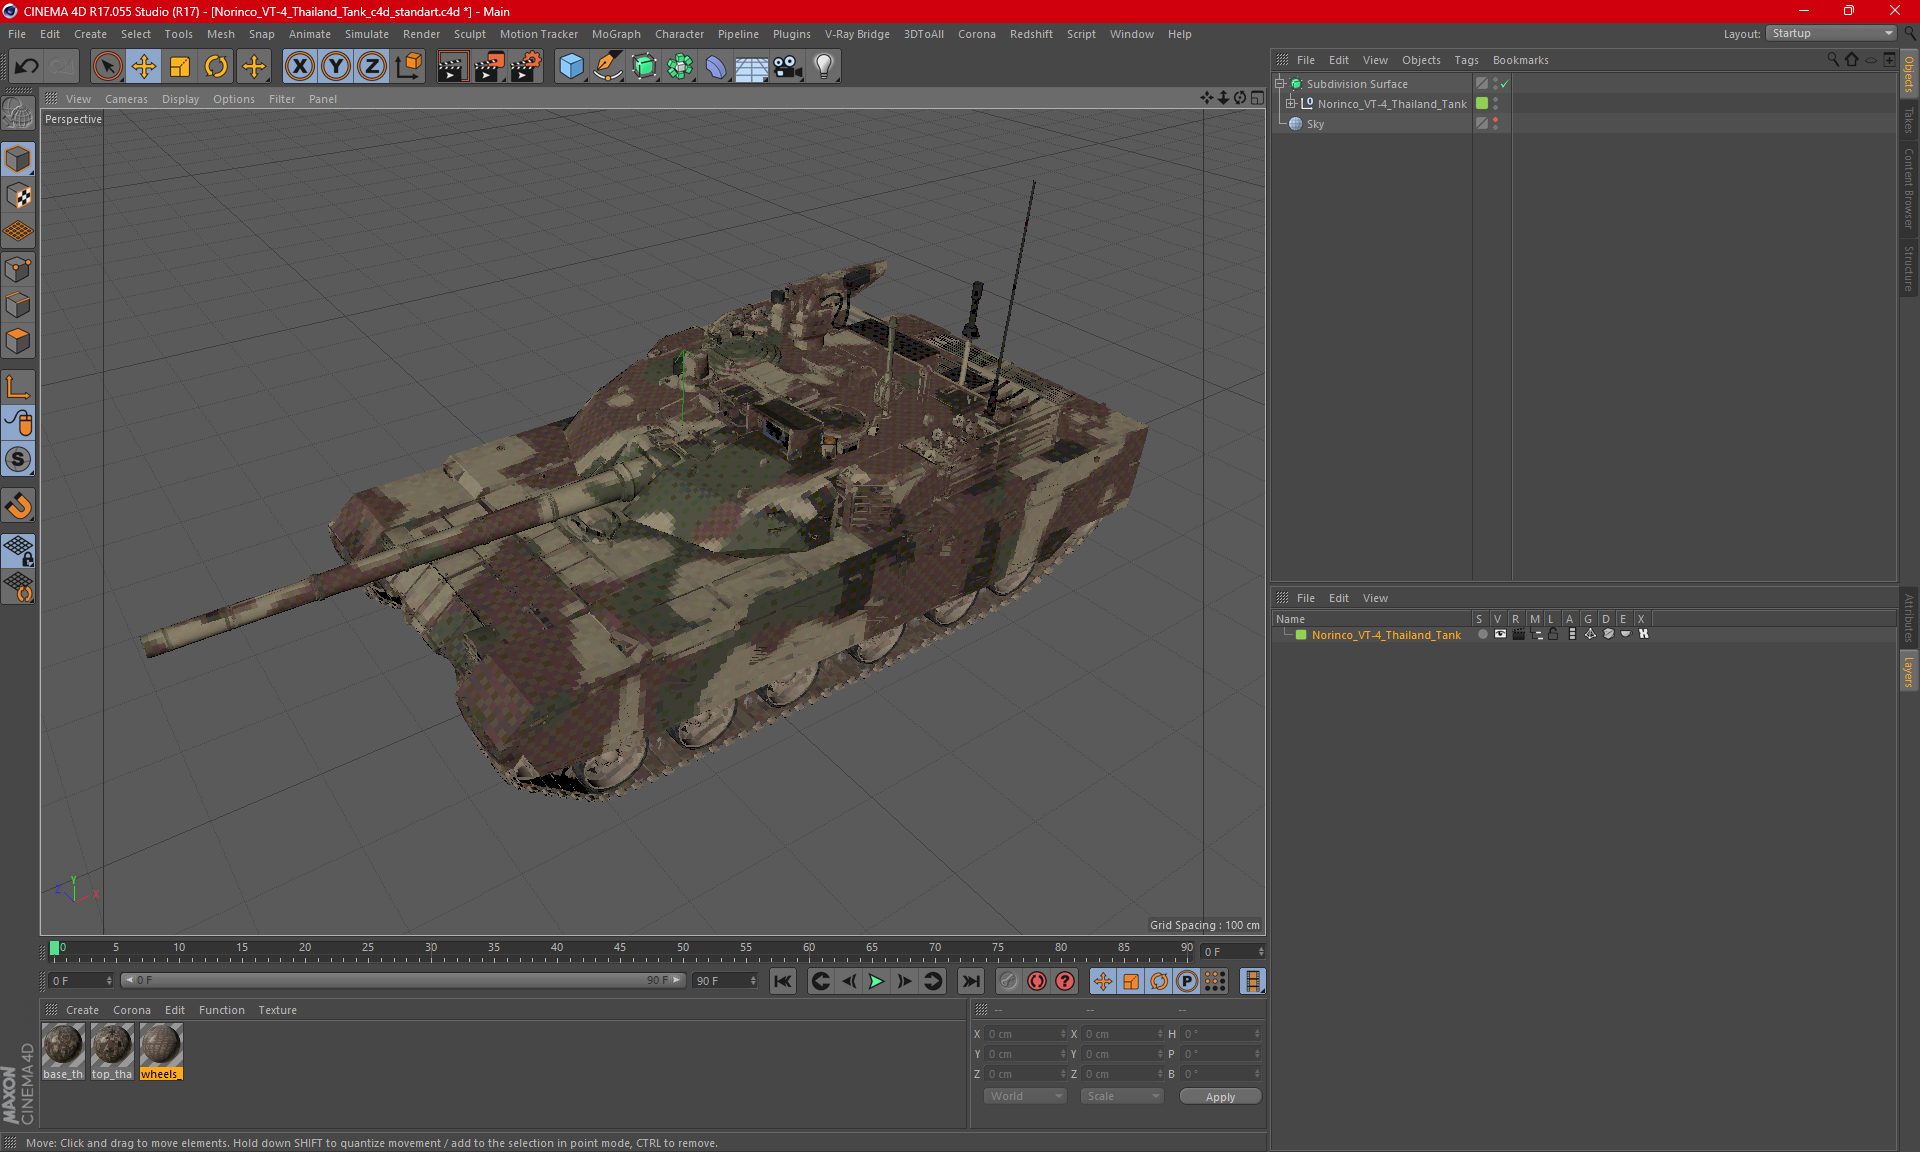Toggle Autokeying button

point(1037,981)
